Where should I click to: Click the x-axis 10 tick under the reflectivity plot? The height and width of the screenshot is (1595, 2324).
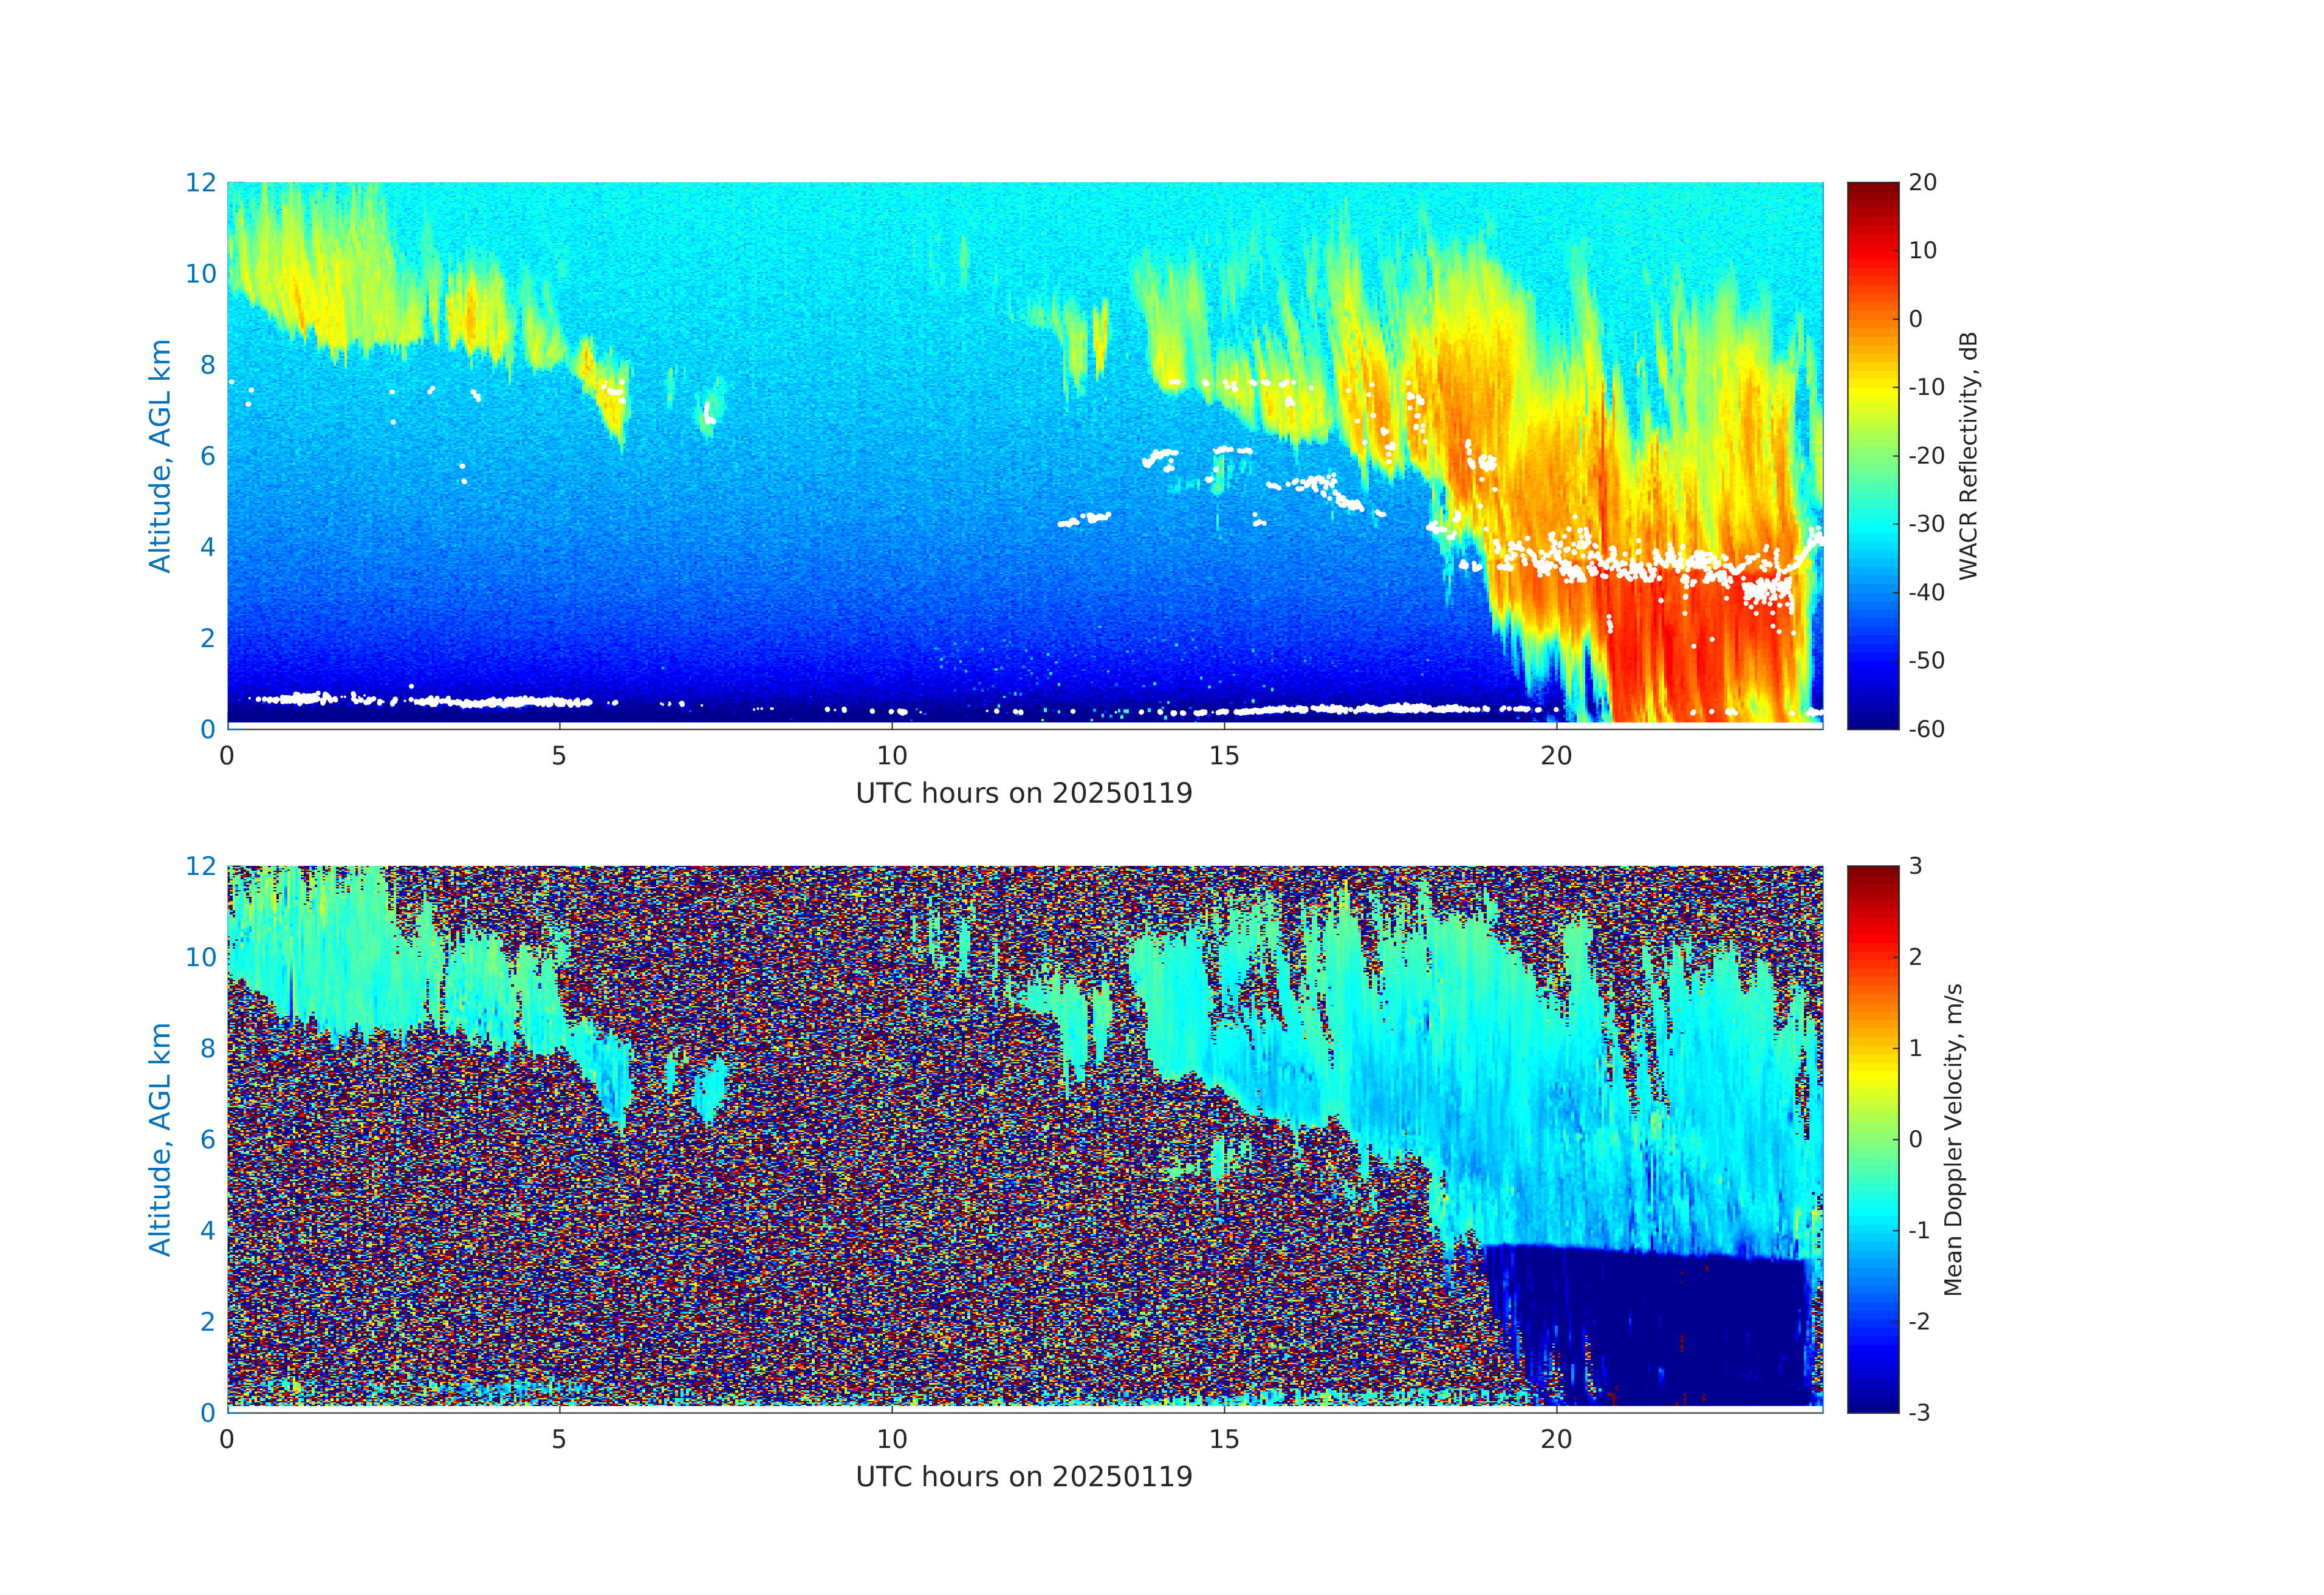(892, 756)
